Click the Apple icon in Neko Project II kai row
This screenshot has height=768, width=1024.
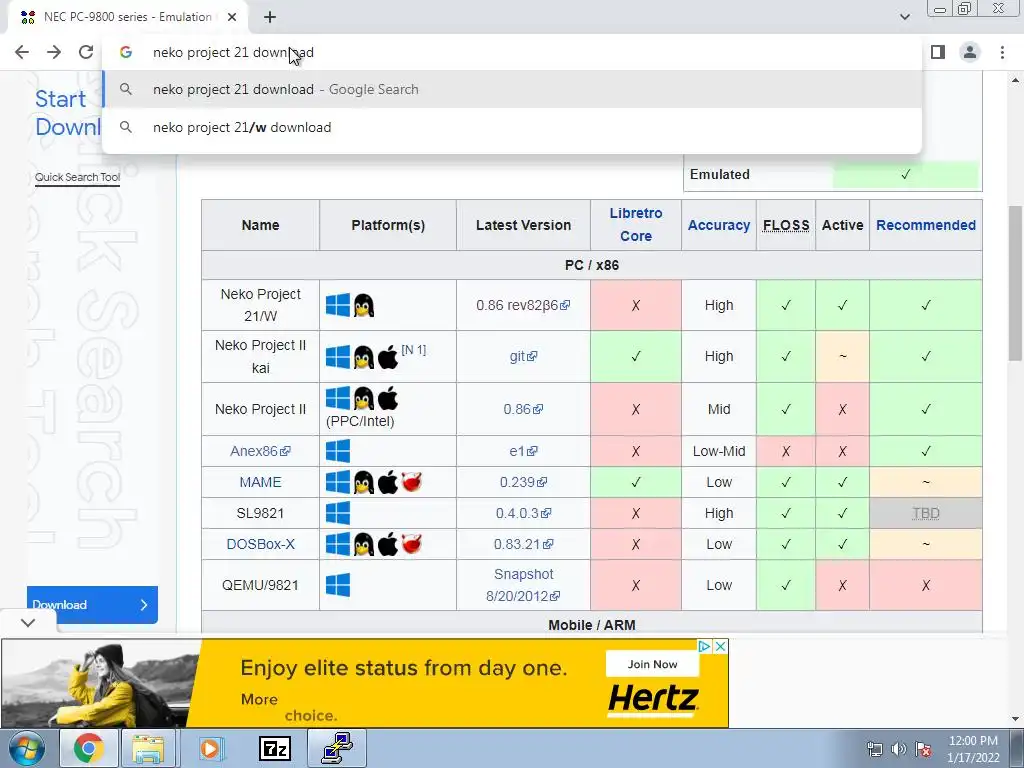(x=388, y=357)
